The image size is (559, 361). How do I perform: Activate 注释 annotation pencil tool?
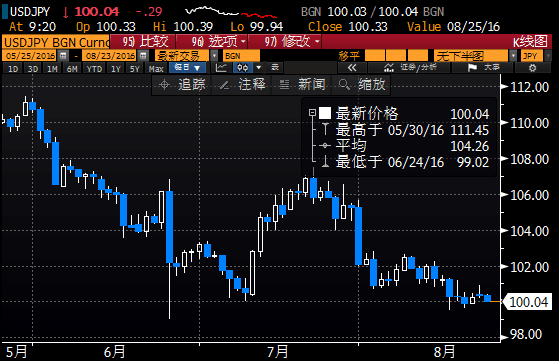tap(242, 85)
